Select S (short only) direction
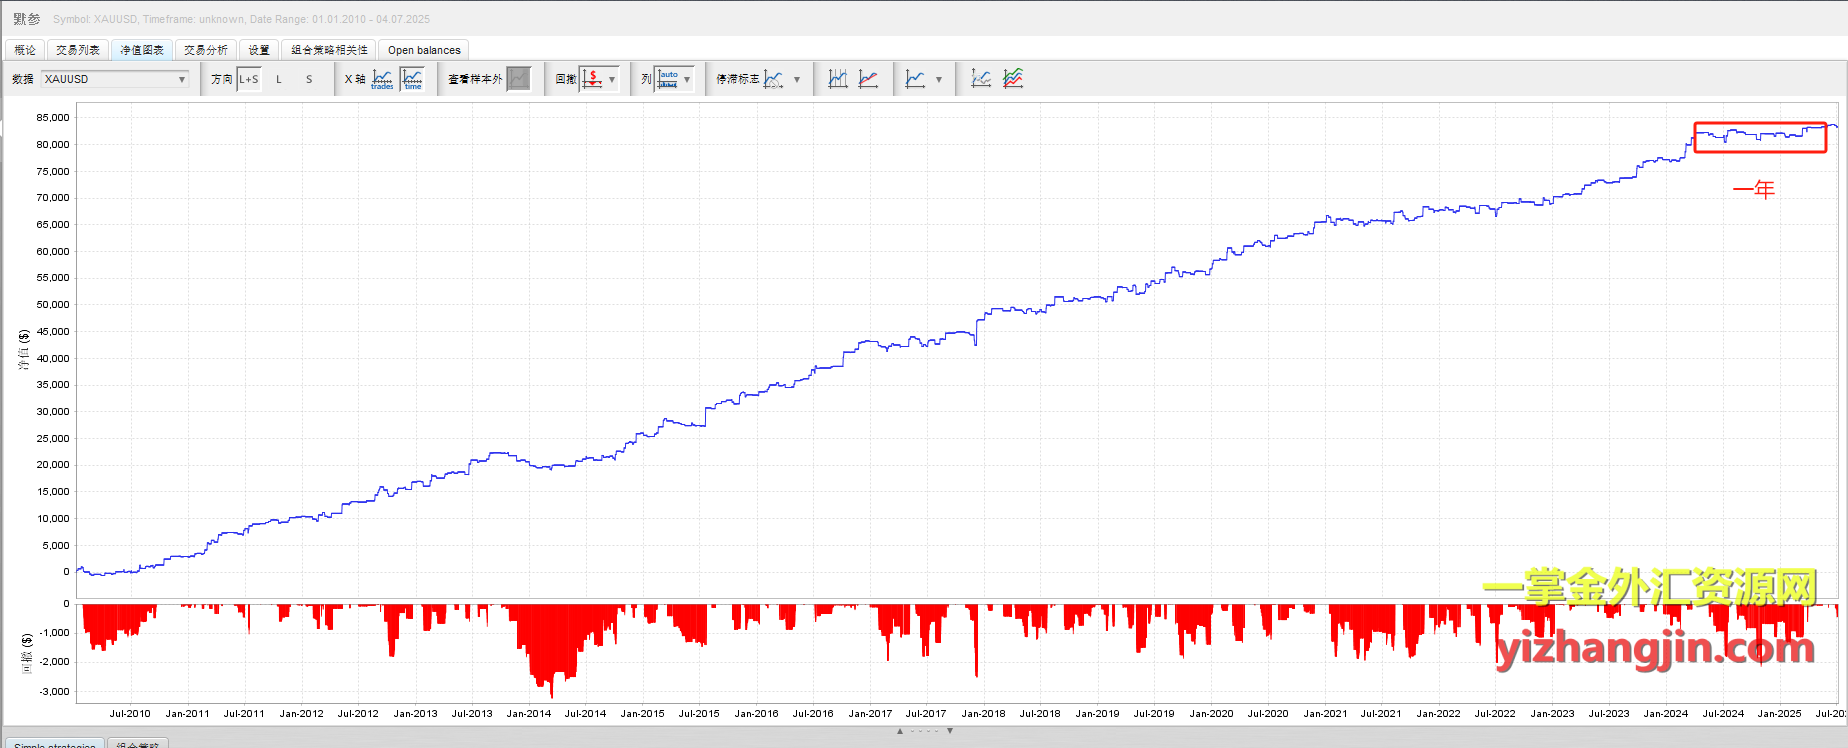The image size is (1848, 748). [x=309, y=79]
